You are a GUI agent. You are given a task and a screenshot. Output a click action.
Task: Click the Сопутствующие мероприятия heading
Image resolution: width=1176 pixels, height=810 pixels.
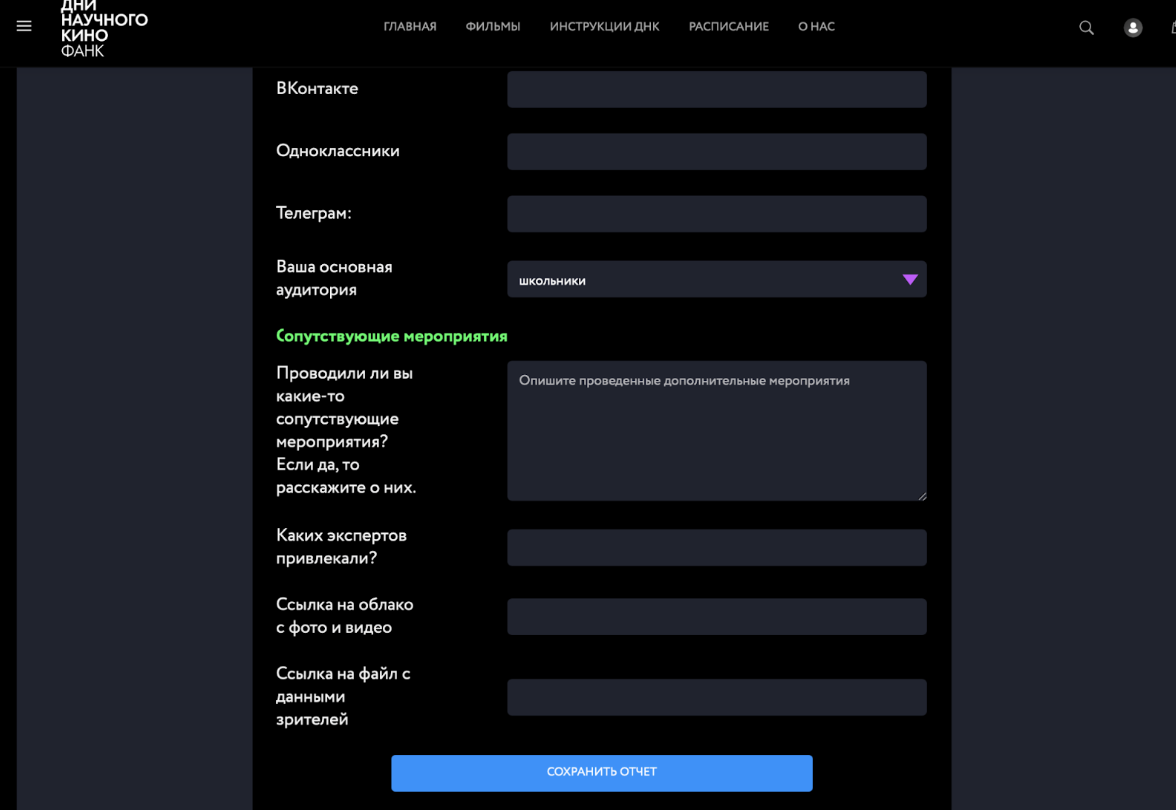(x=392, y=336)
